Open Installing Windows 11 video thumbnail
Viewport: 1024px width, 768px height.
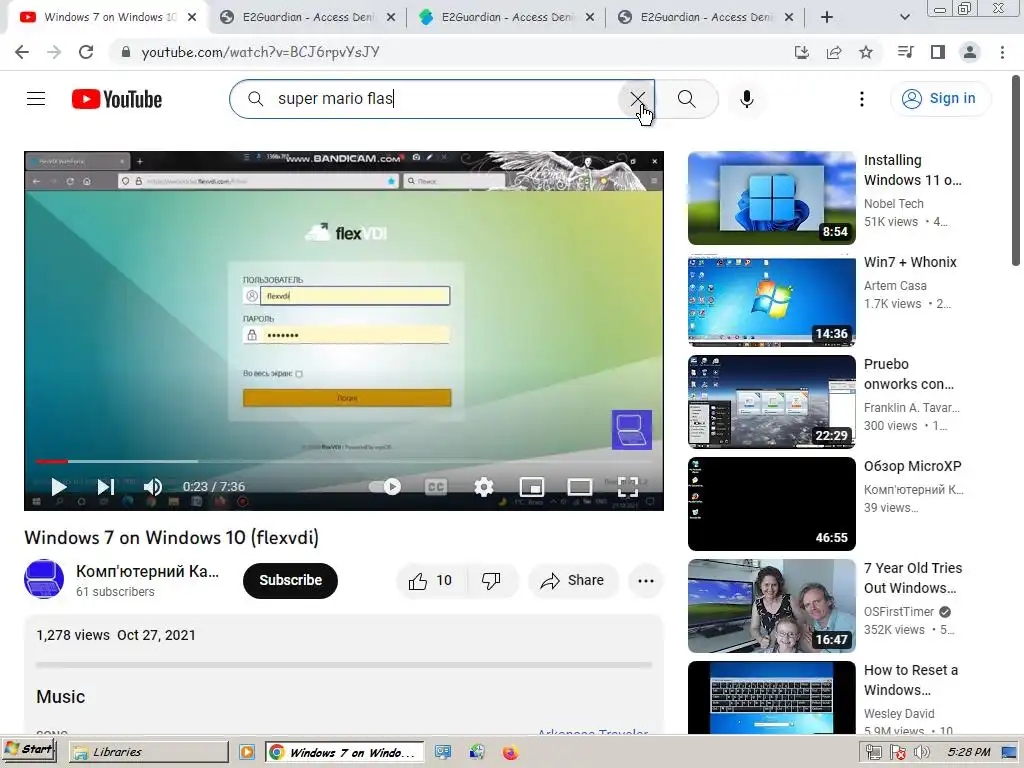(x=772, y=198)
